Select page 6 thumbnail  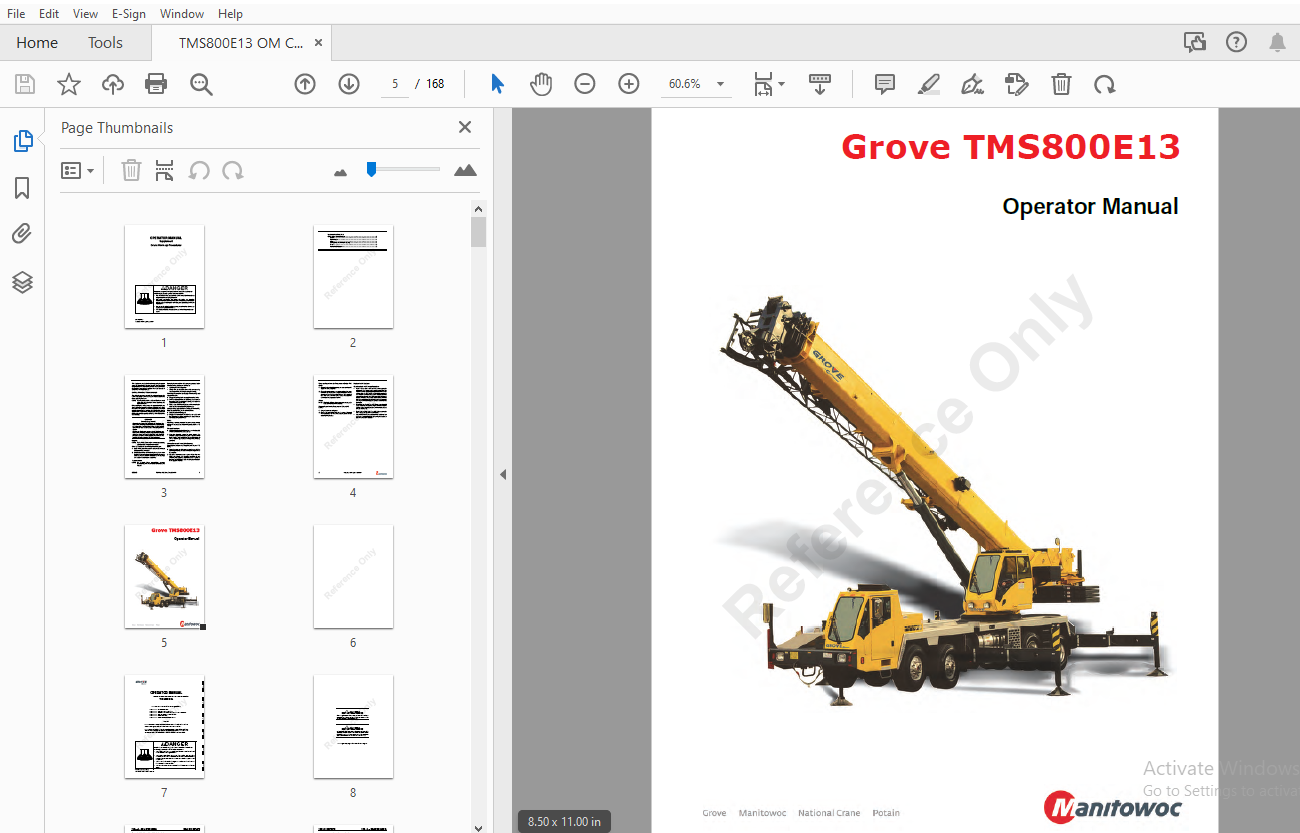pyautogui.click(x=353, y=577)
